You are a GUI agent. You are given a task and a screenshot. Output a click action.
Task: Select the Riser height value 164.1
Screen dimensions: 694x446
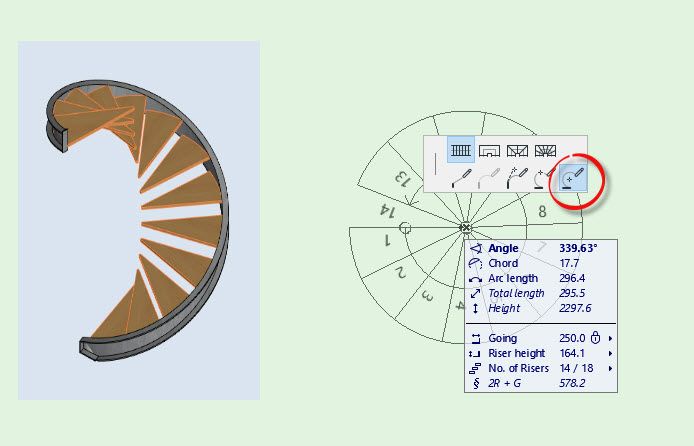(x=572, y=354)
